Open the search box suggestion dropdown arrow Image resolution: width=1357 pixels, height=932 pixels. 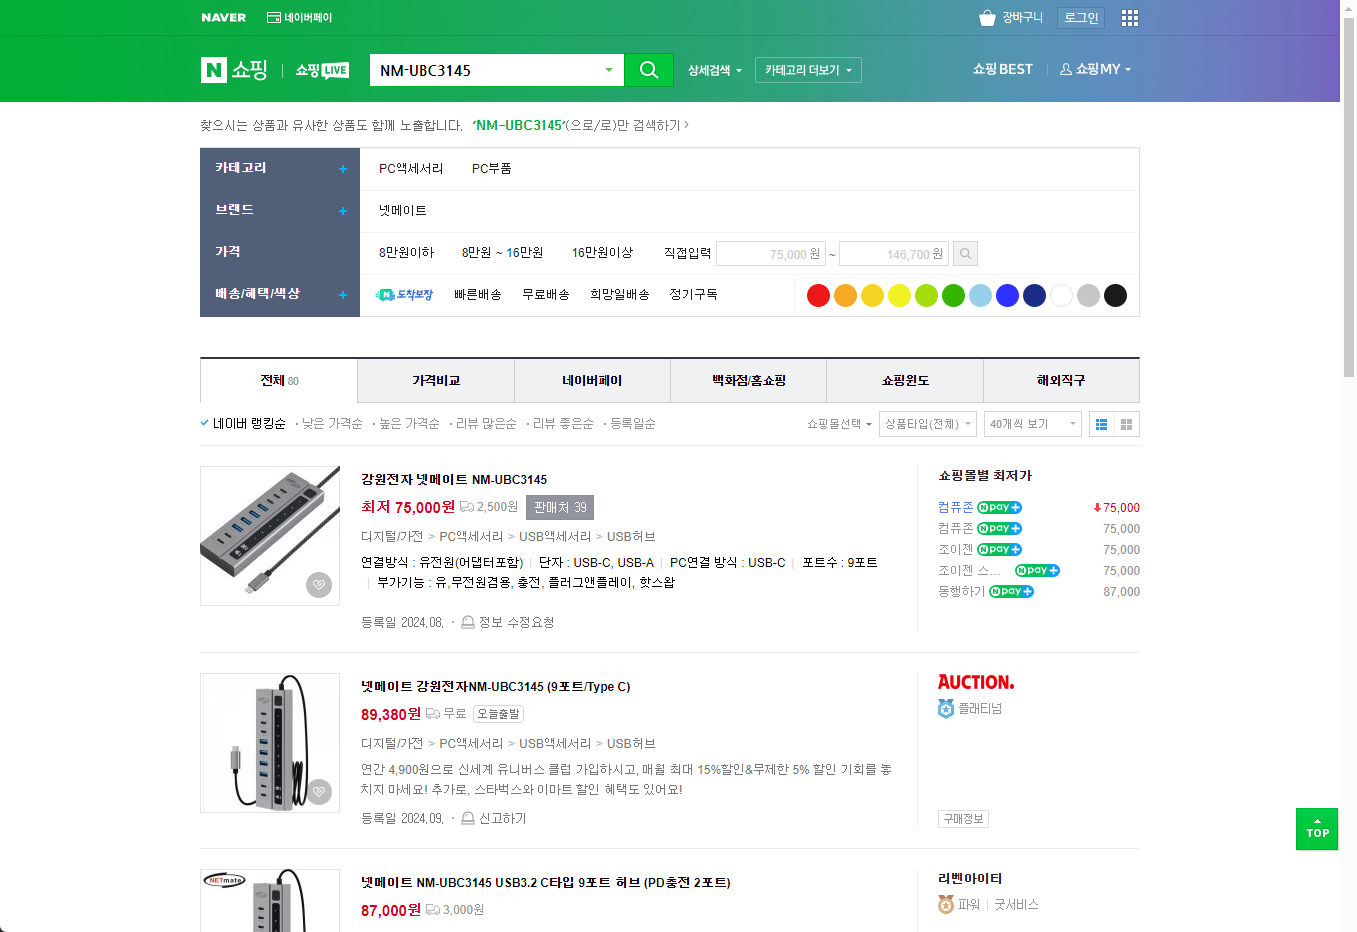tap(608, 70)
